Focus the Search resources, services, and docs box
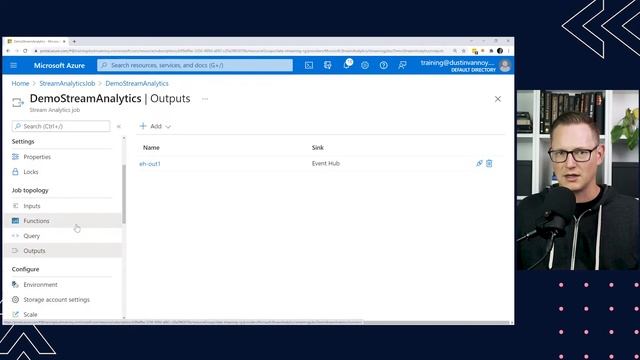This screenshot has width=640, height=360. 195,65
